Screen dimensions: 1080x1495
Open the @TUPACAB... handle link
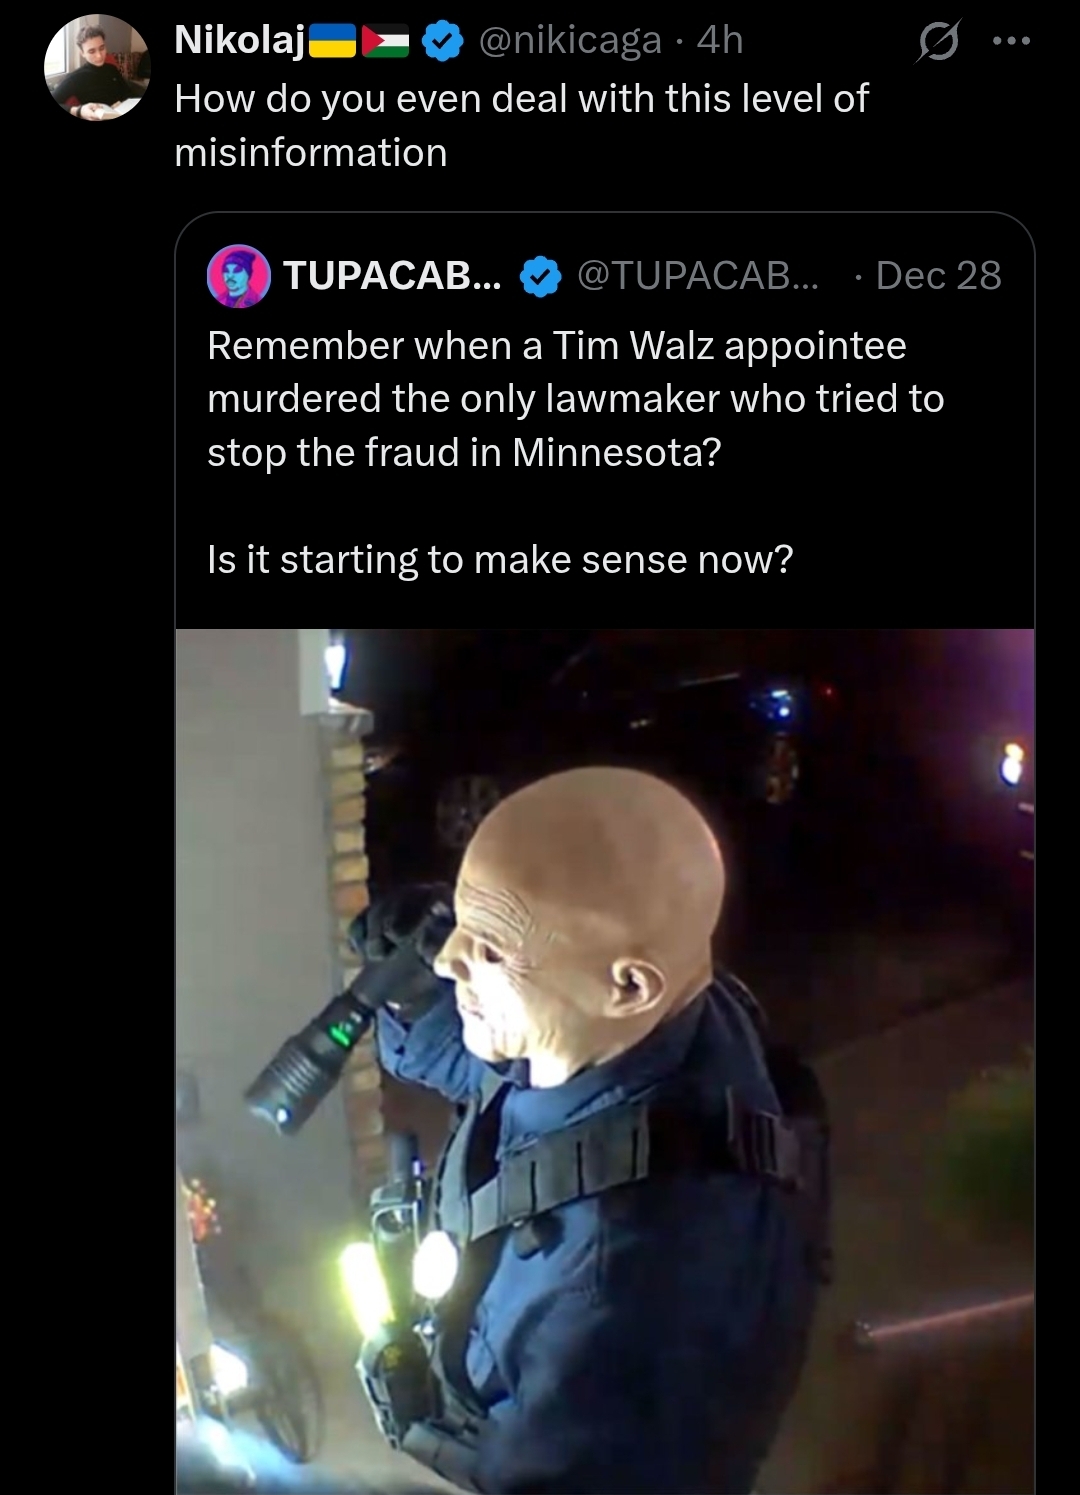click(698, 275)
